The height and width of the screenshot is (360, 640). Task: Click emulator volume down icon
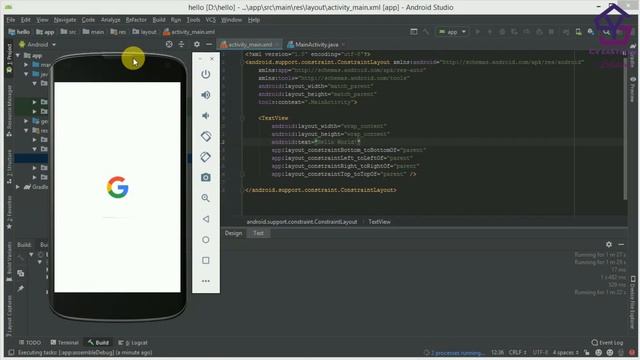click(x=206, y=116)
